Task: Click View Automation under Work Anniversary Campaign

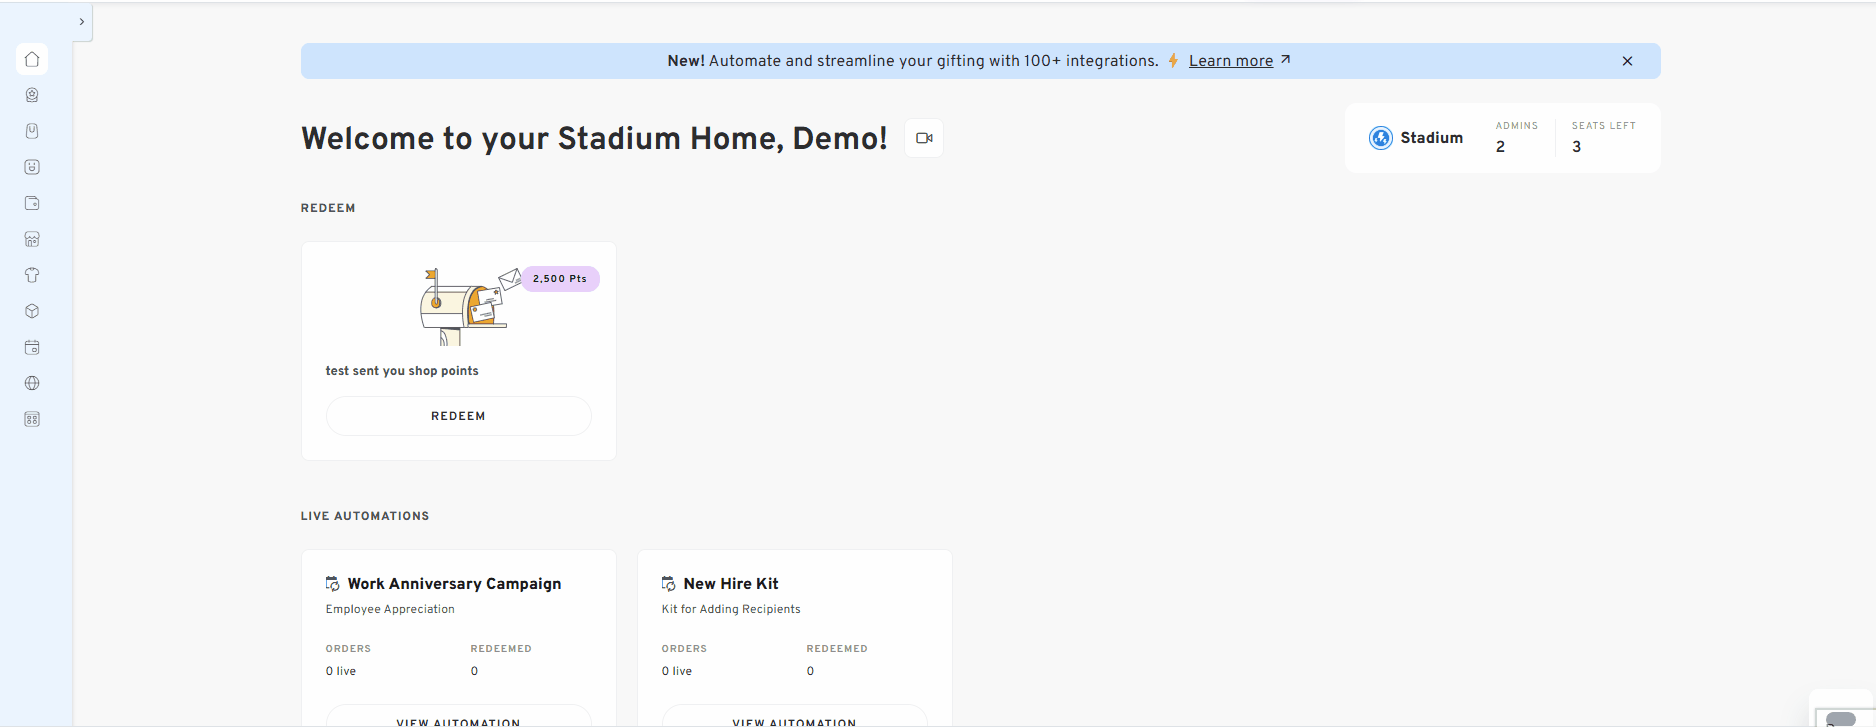Action: tap(458, 717)
